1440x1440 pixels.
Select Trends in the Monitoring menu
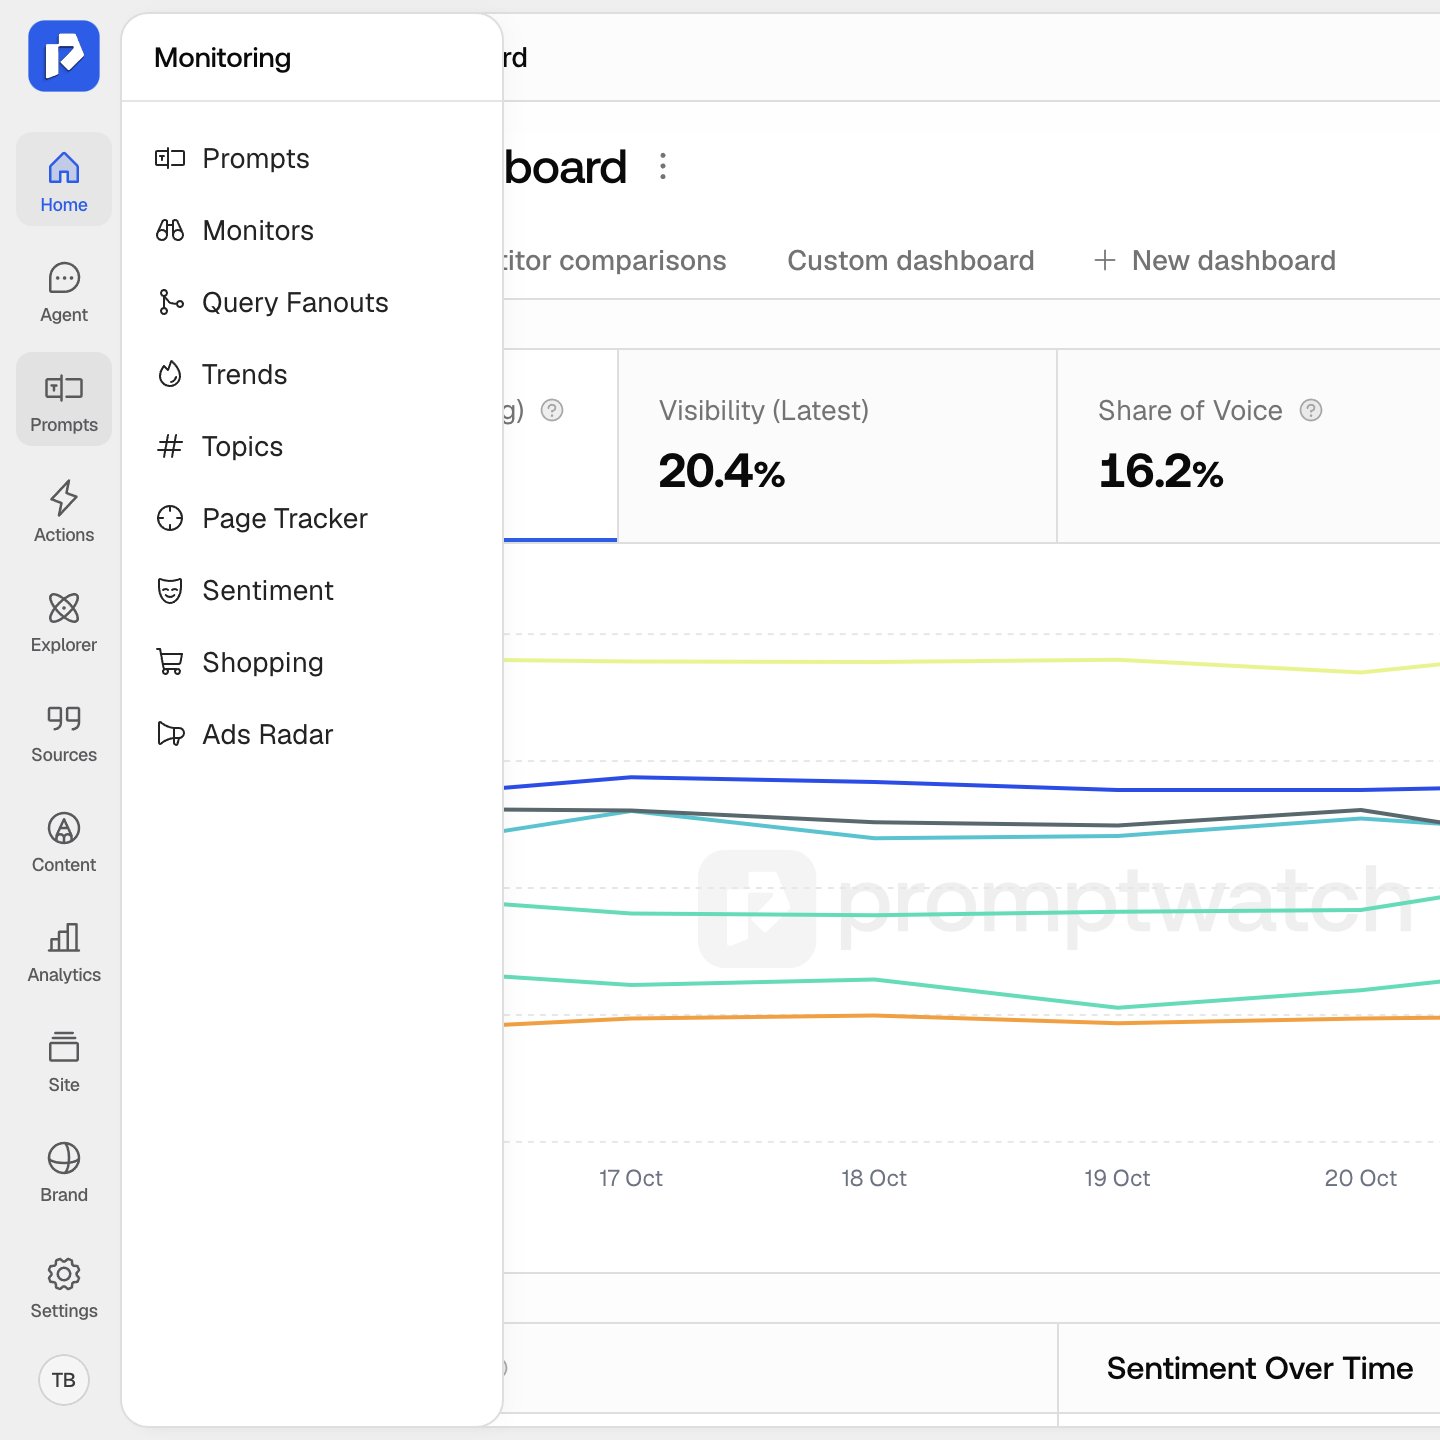[312, 374]
